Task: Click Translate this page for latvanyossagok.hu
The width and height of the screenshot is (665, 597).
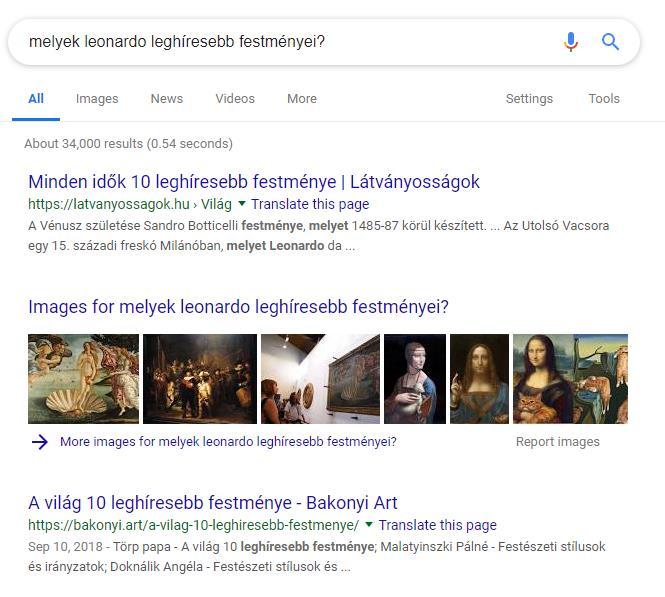Action: (x=310, y=204)
